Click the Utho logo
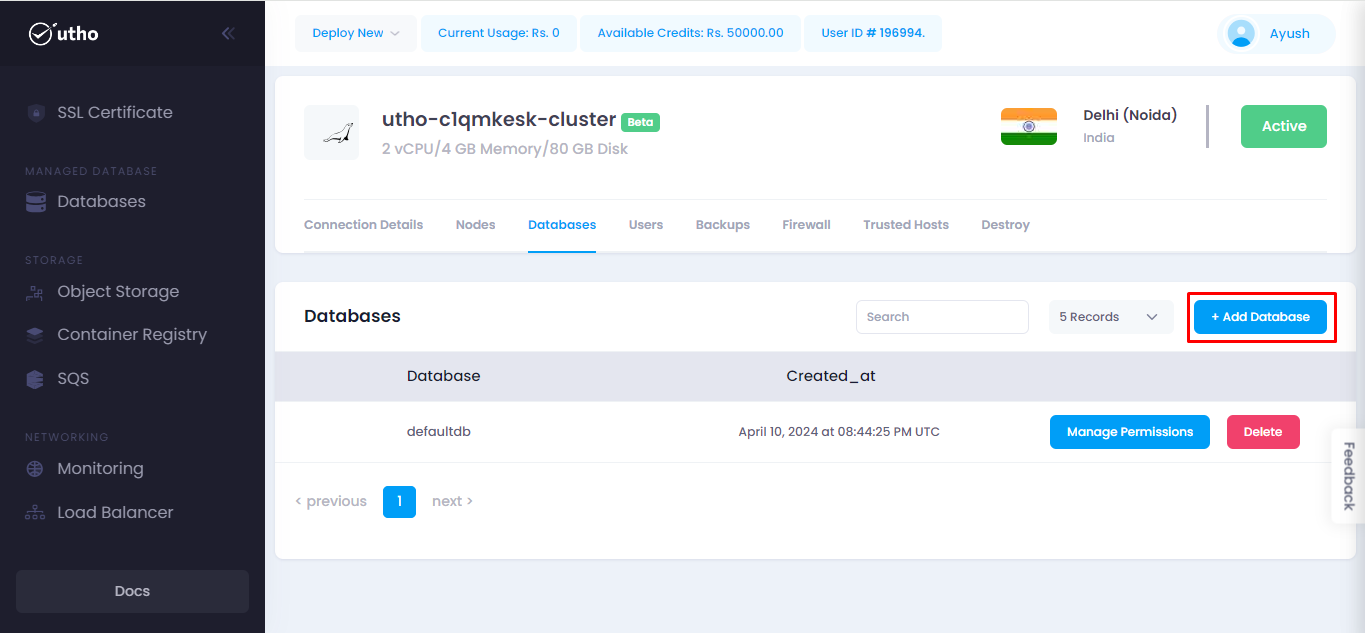This screenshot has height=633, width=1365. tap(63, 33)
